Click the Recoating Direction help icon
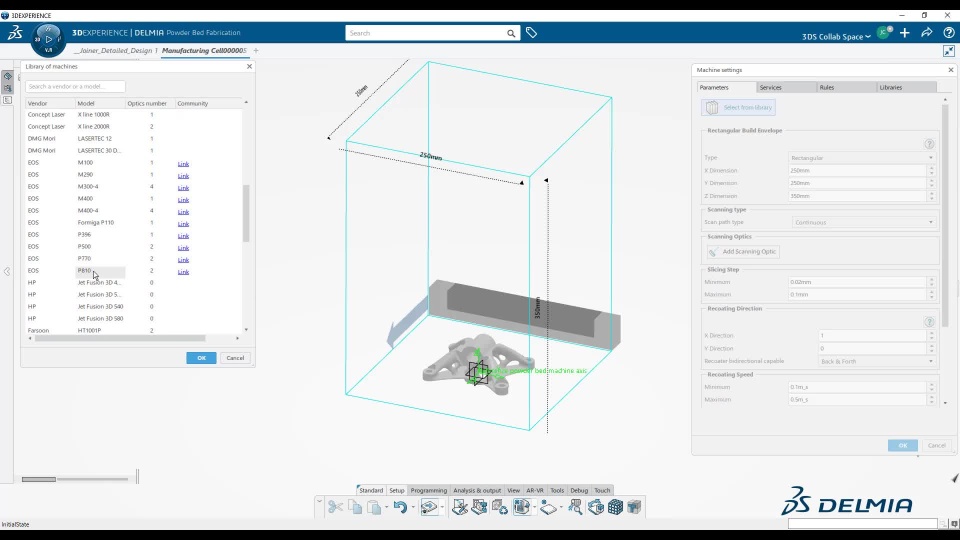 click(x=929, y=322)
